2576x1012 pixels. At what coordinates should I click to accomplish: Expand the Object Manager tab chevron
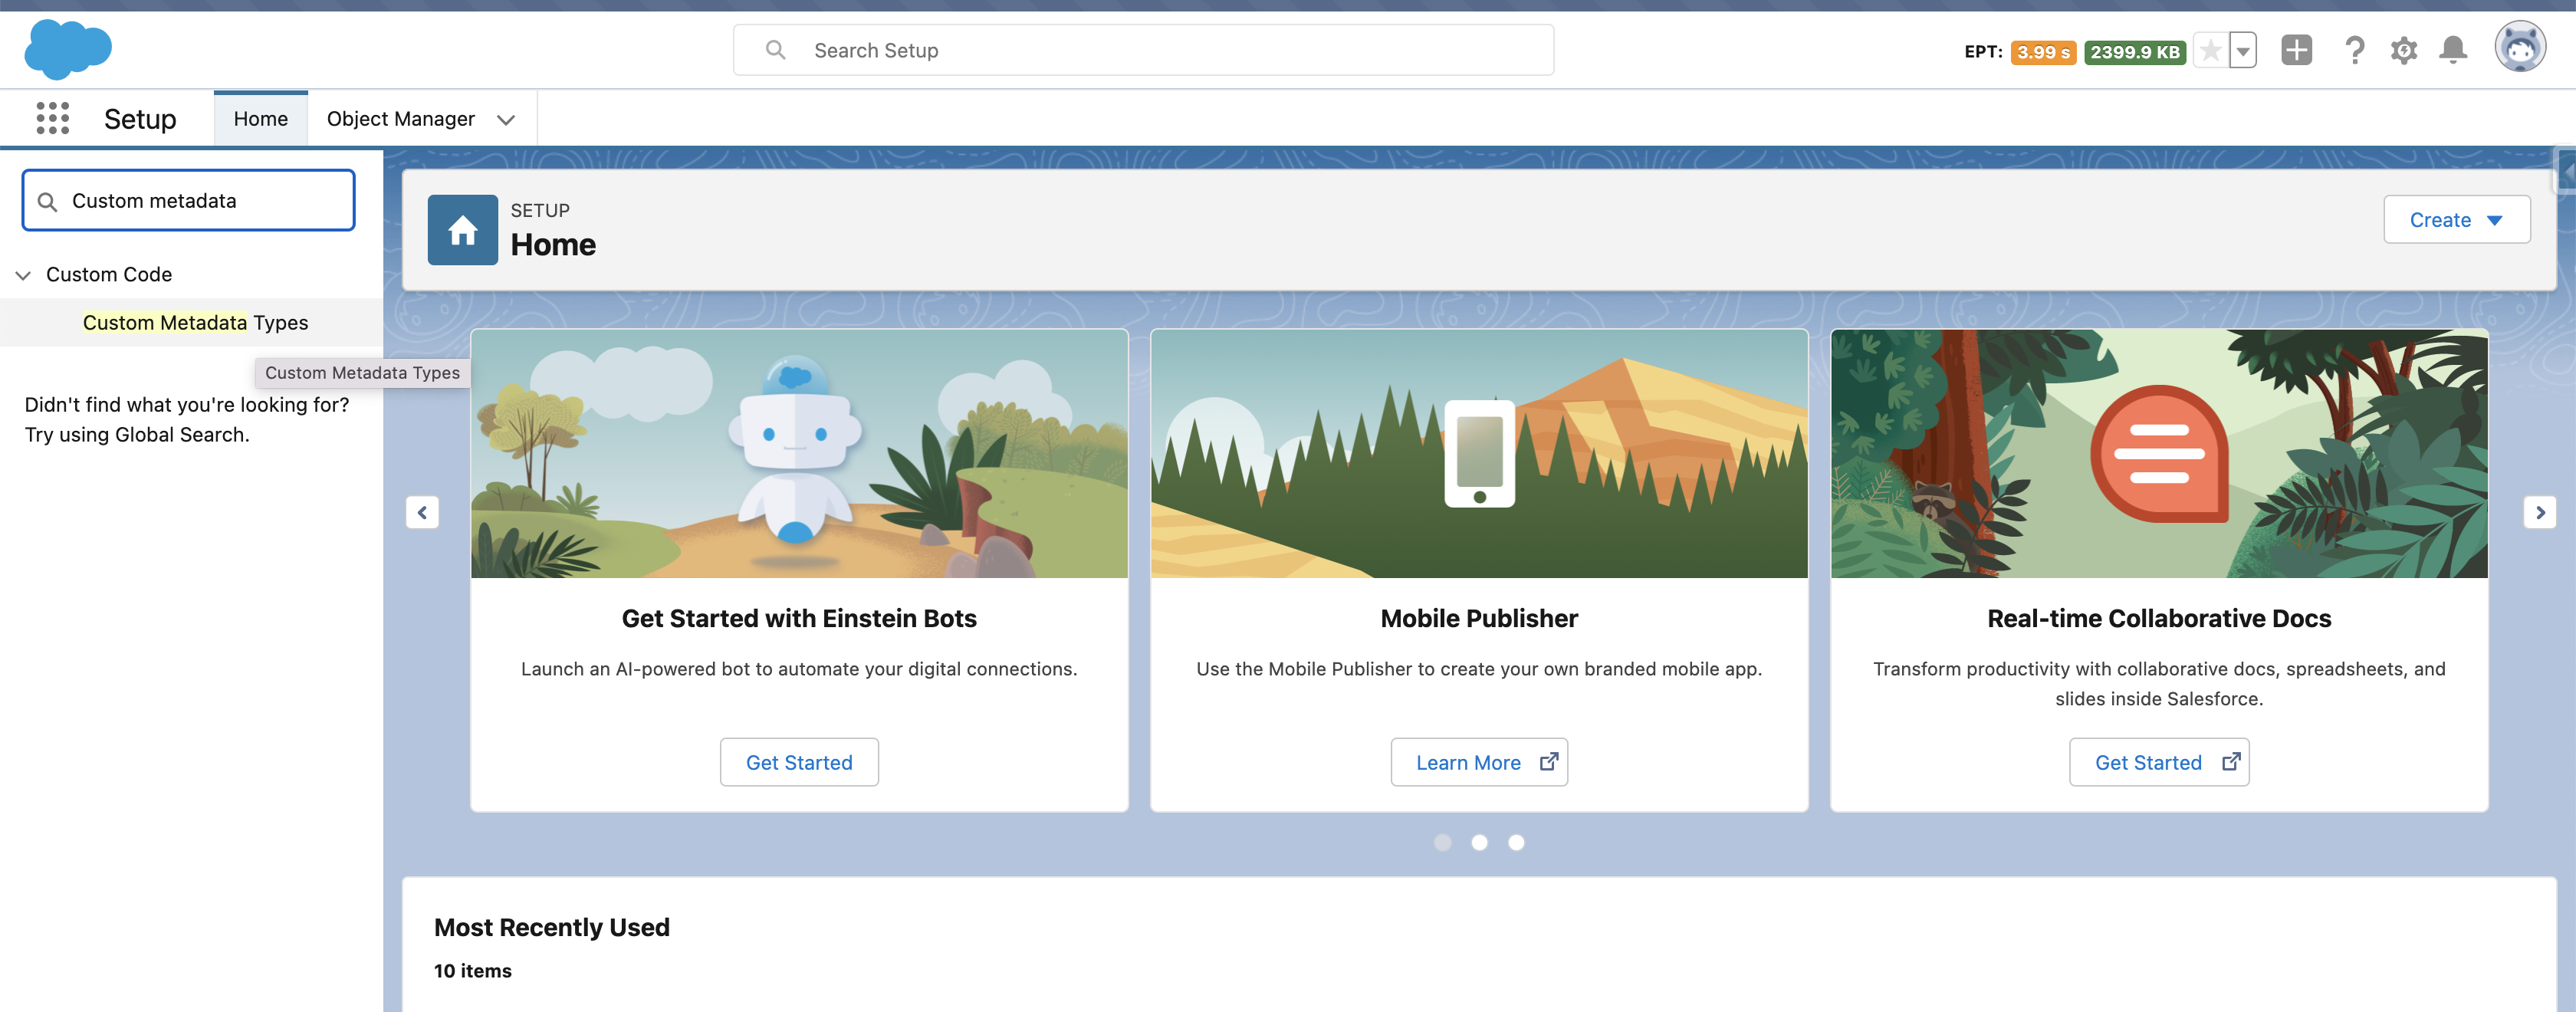point(506,119)
